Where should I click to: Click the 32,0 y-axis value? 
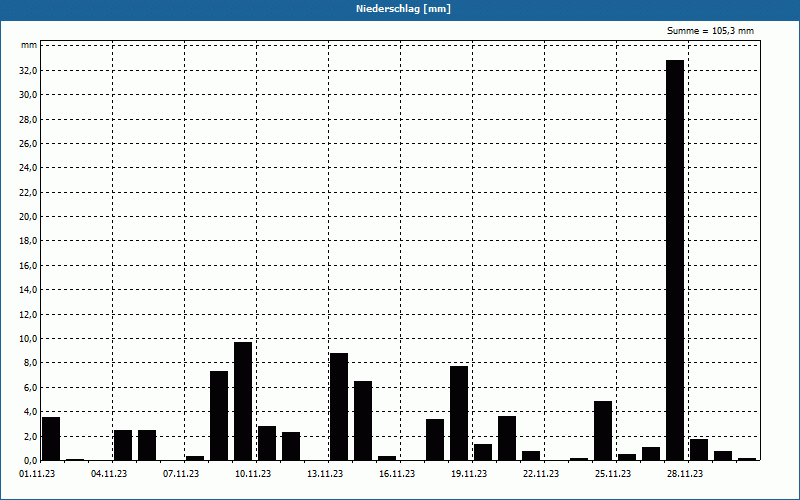click(28, 70)
